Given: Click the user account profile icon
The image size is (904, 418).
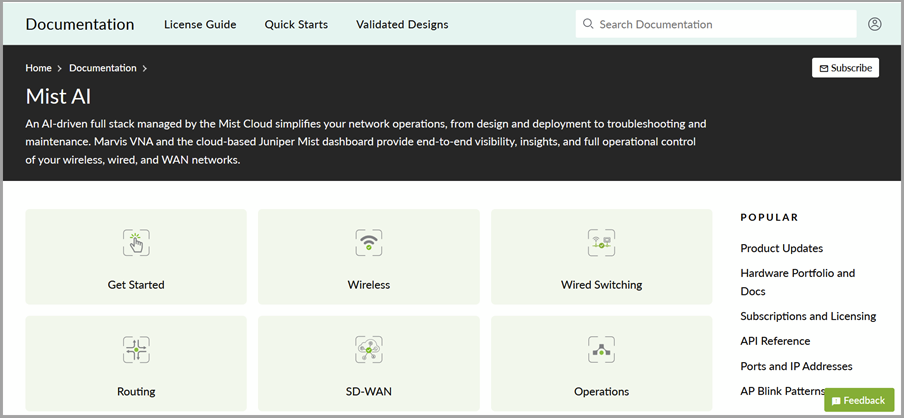Looking at the screenshot, I should click(x=875, y=24).
